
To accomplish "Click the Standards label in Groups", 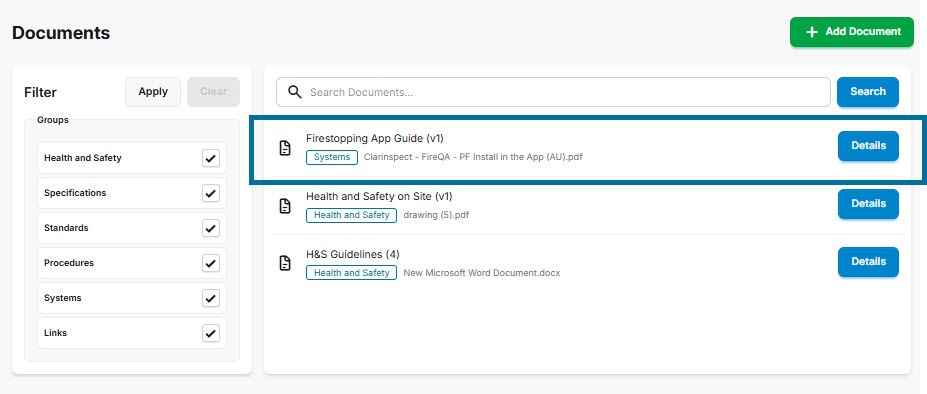I will (66, 228).
